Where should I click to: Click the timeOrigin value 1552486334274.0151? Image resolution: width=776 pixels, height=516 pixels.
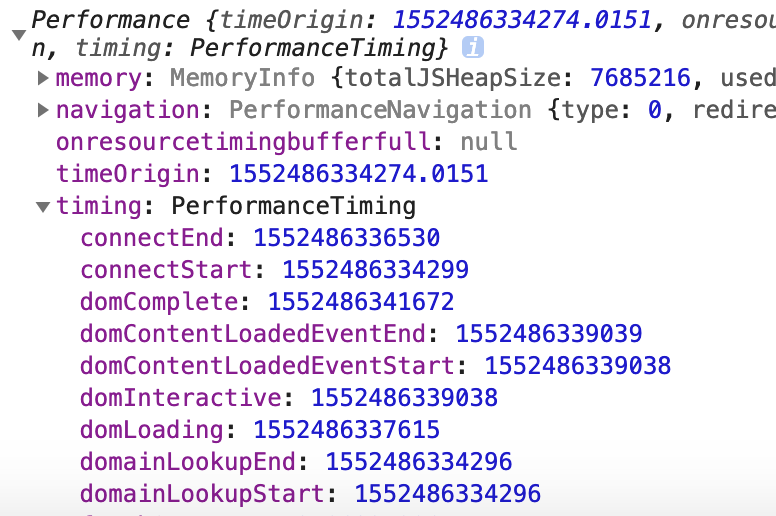coord(358,174)
